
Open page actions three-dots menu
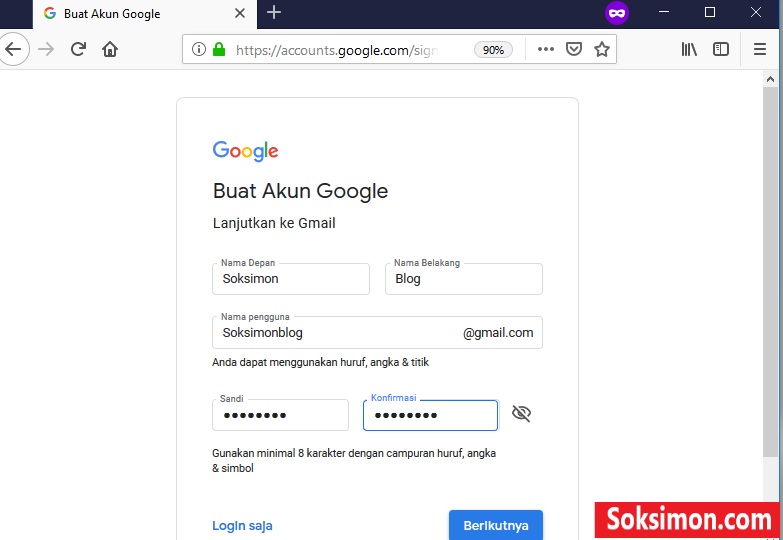coord(546,49)
